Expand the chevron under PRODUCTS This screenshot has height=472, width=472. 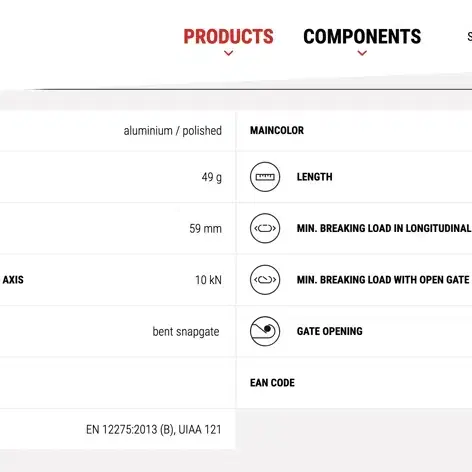pyautogui.click(x=228, y=53)
